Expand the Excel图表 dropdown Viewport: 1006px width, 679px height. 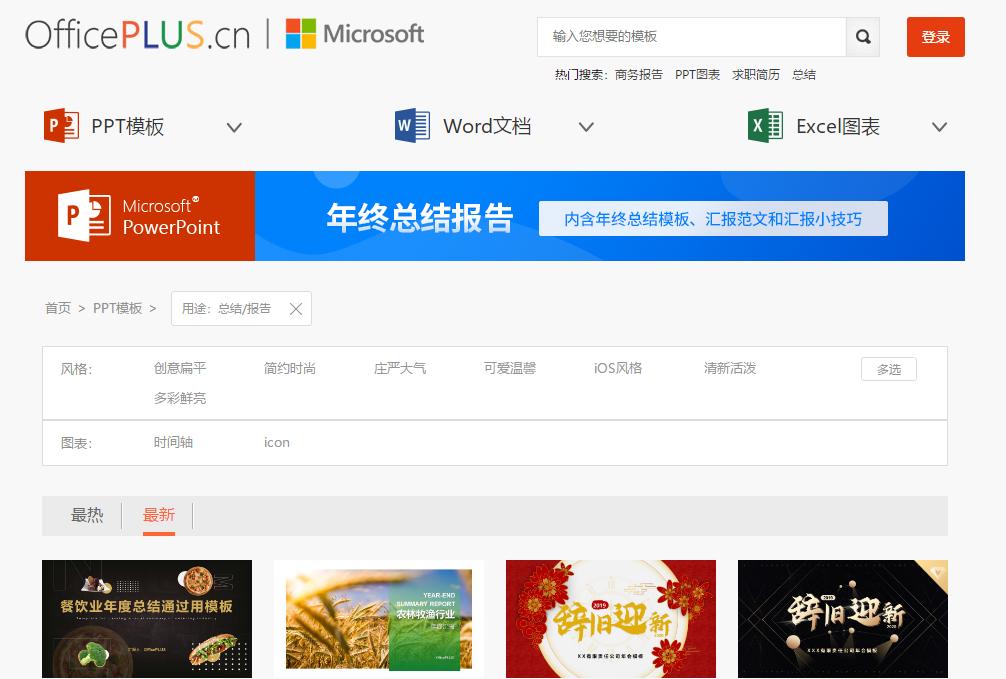pyautogui.click(x=940, y=128)
